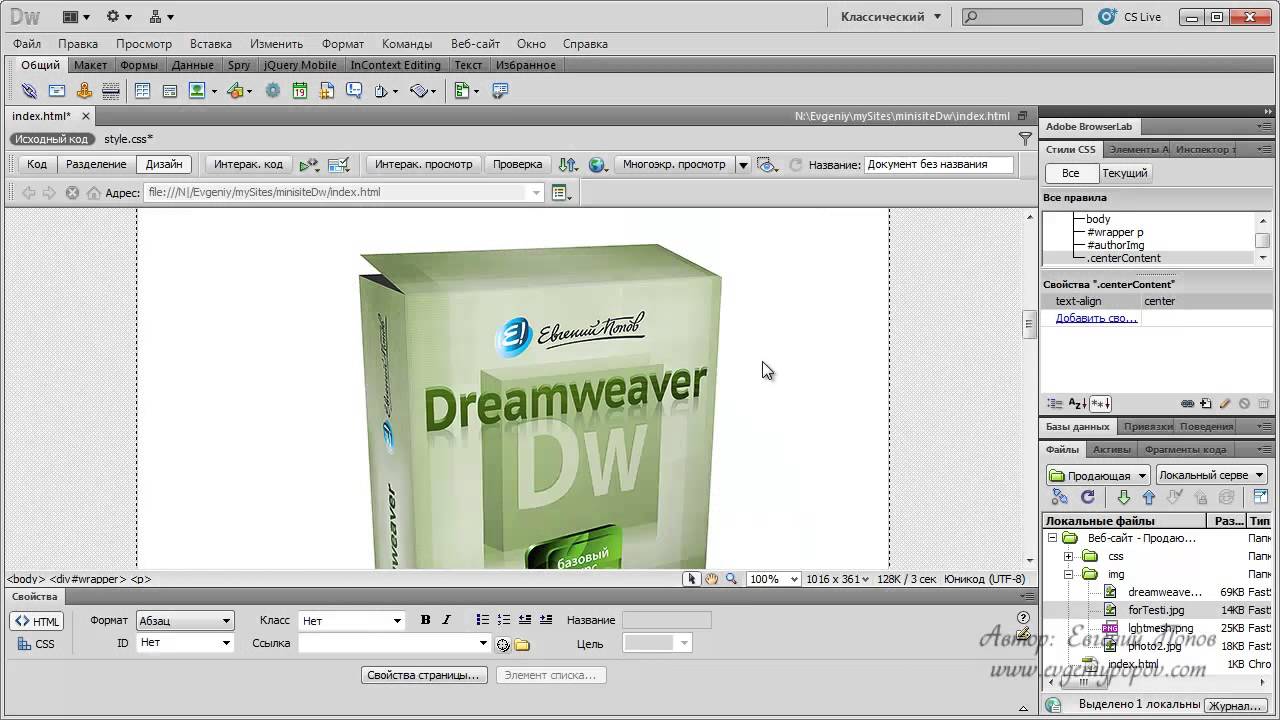Select the Design (Дизайн) view button
The width and height of the screenshot is (1280, 720).
164,164
